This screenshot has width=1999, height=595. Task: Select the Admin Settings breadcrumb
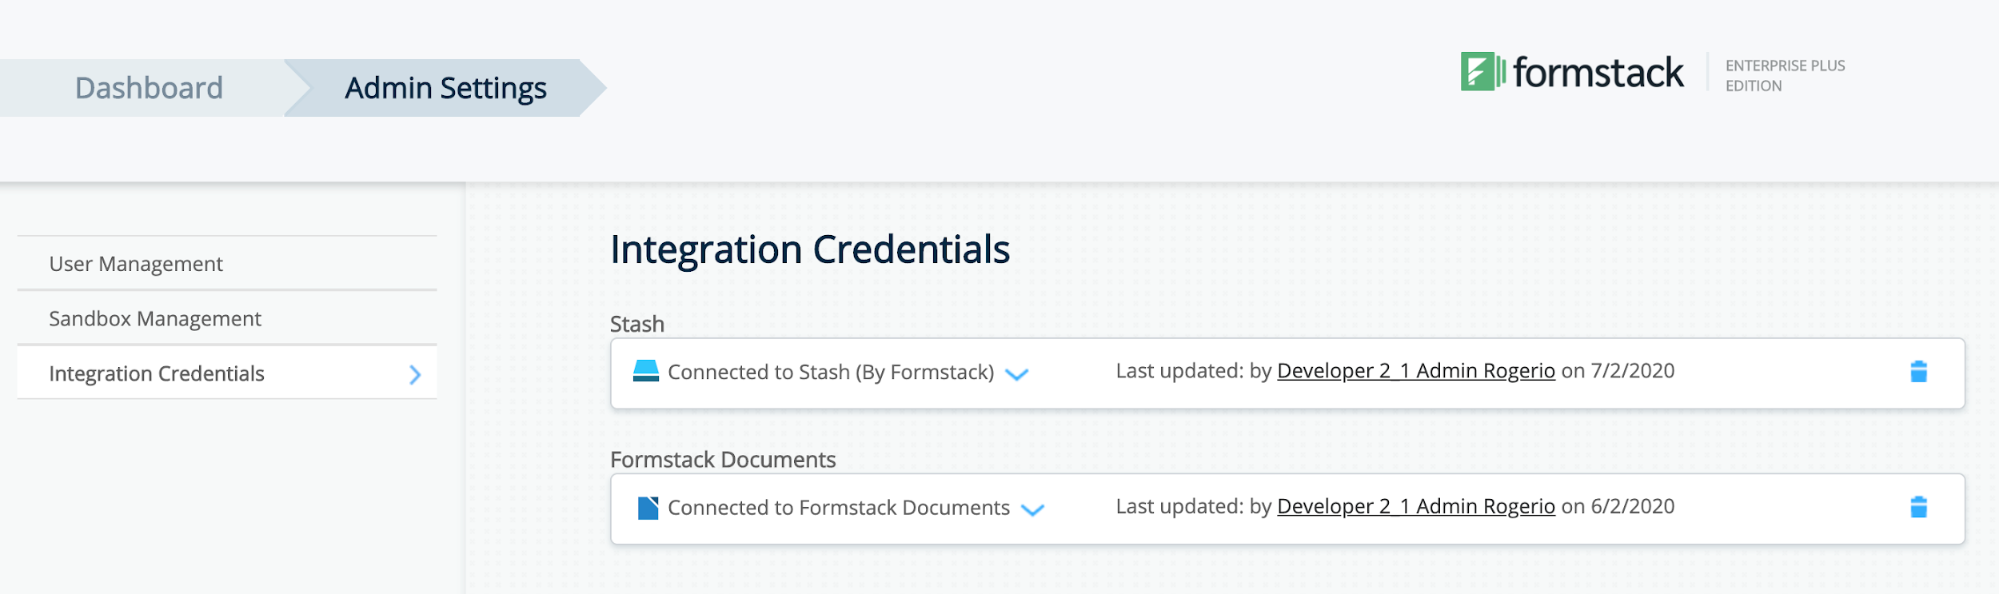pos(444,88)
